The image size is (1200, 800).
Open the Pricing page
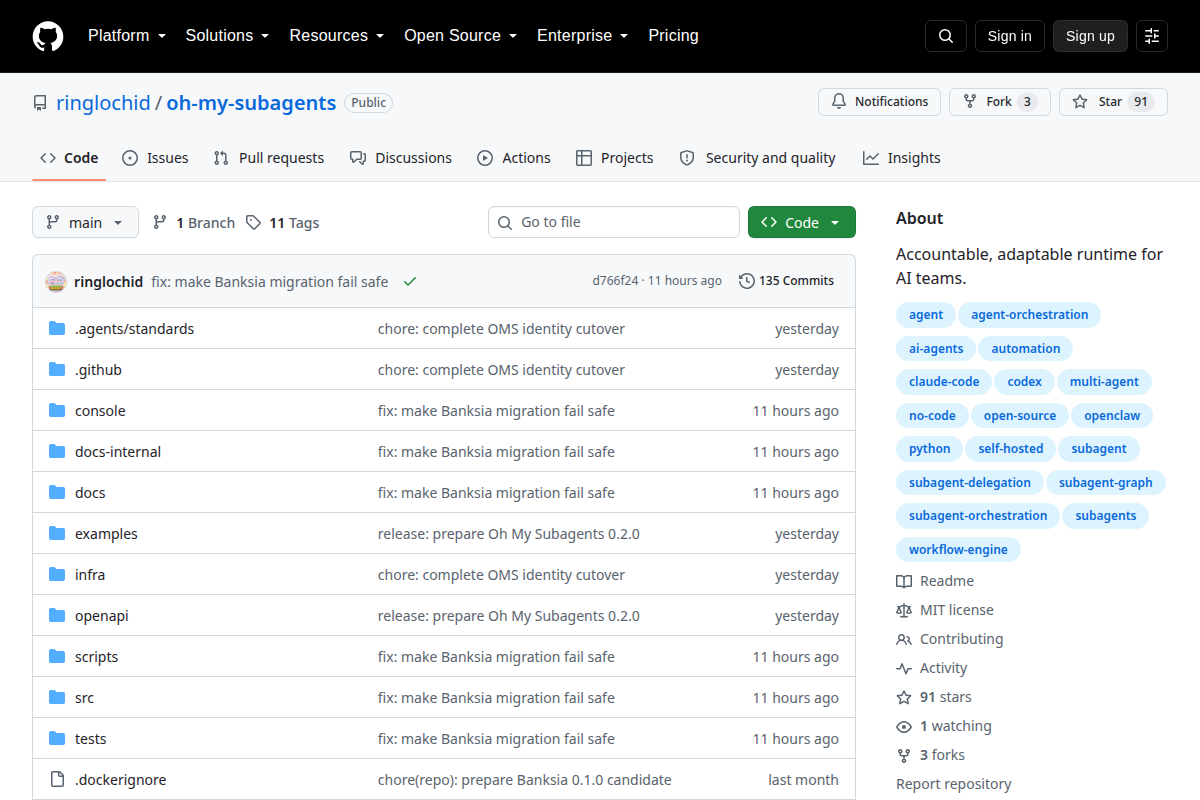(x=673, y=36)
